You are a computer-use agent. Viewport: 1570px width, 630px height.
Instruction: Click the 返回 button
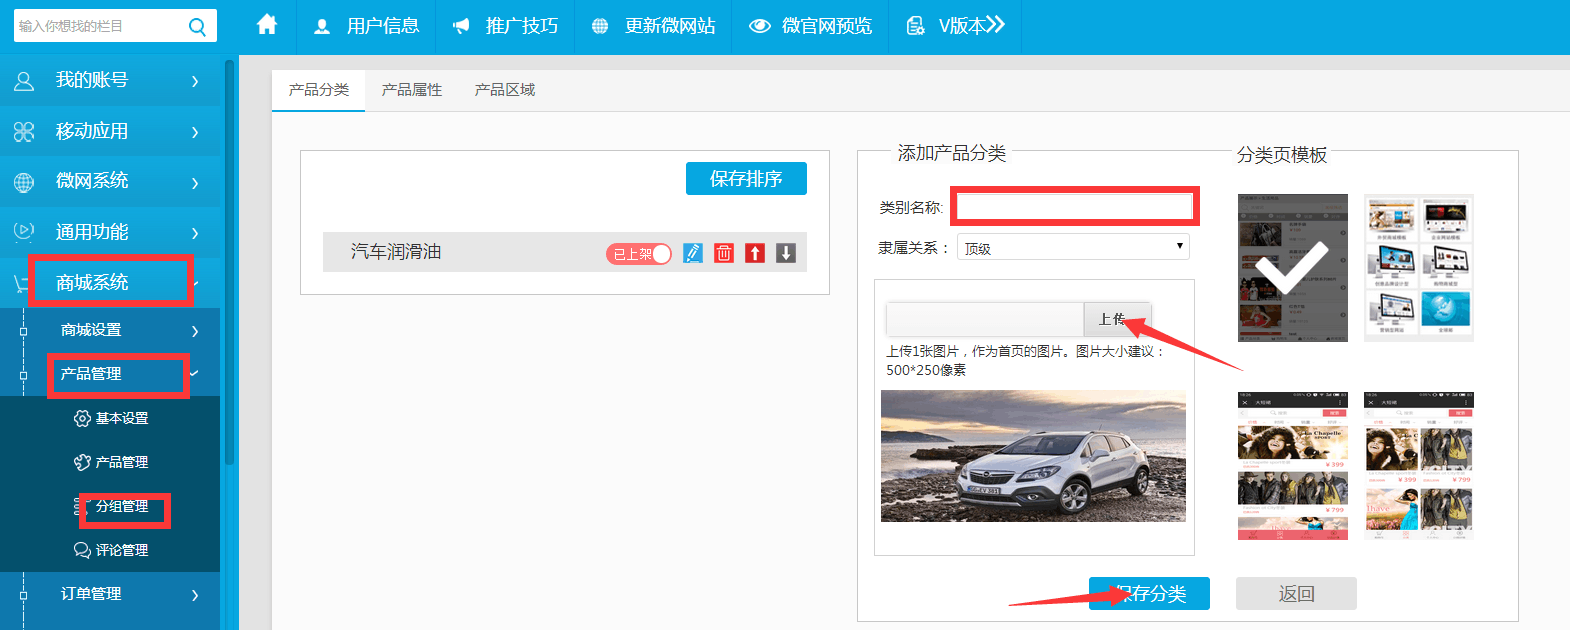pyautogui.click(x=1296, y=594)
